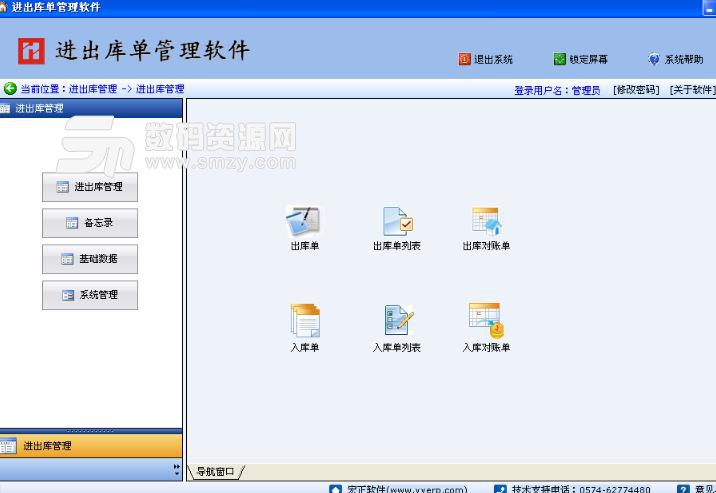Click the 技术支持电话 status text
The width and height of the screenshot is (716, 493).
[x=581, y=489]
